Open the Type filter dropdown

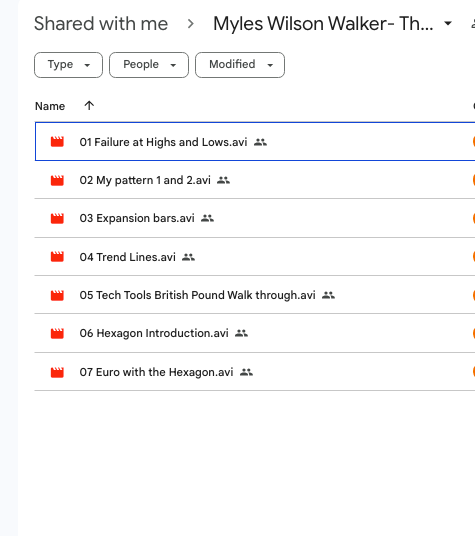(68, 65)
